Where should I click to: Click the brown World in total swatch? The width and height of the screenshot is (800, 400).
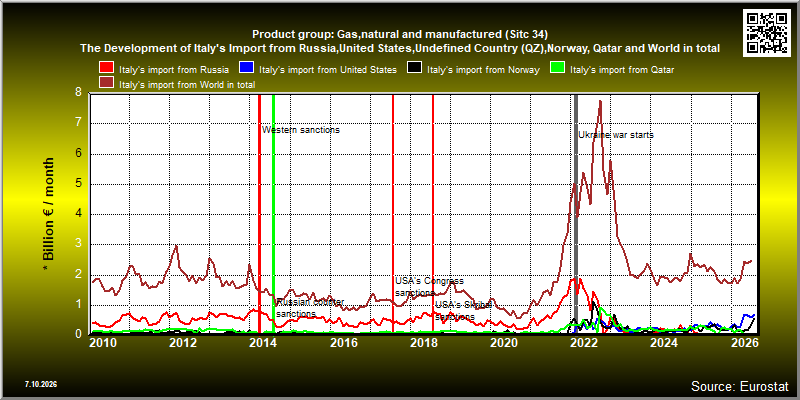[107, 84]
